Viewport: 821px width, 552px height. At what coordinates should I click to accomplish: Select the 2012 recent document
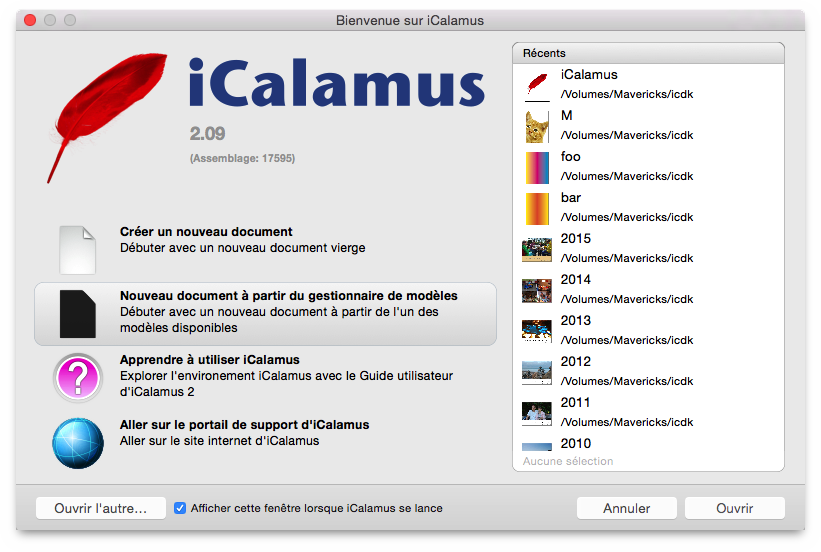click(648, 372)
